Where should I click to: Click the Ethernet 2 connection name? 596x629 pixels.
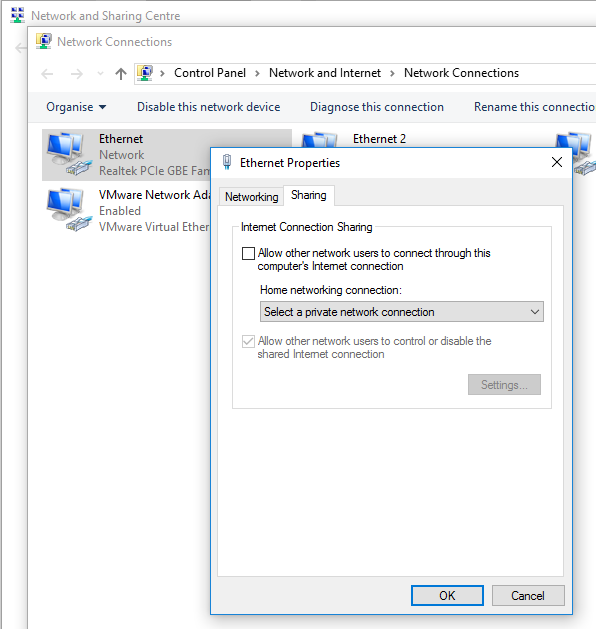click(x=379, y=139)
